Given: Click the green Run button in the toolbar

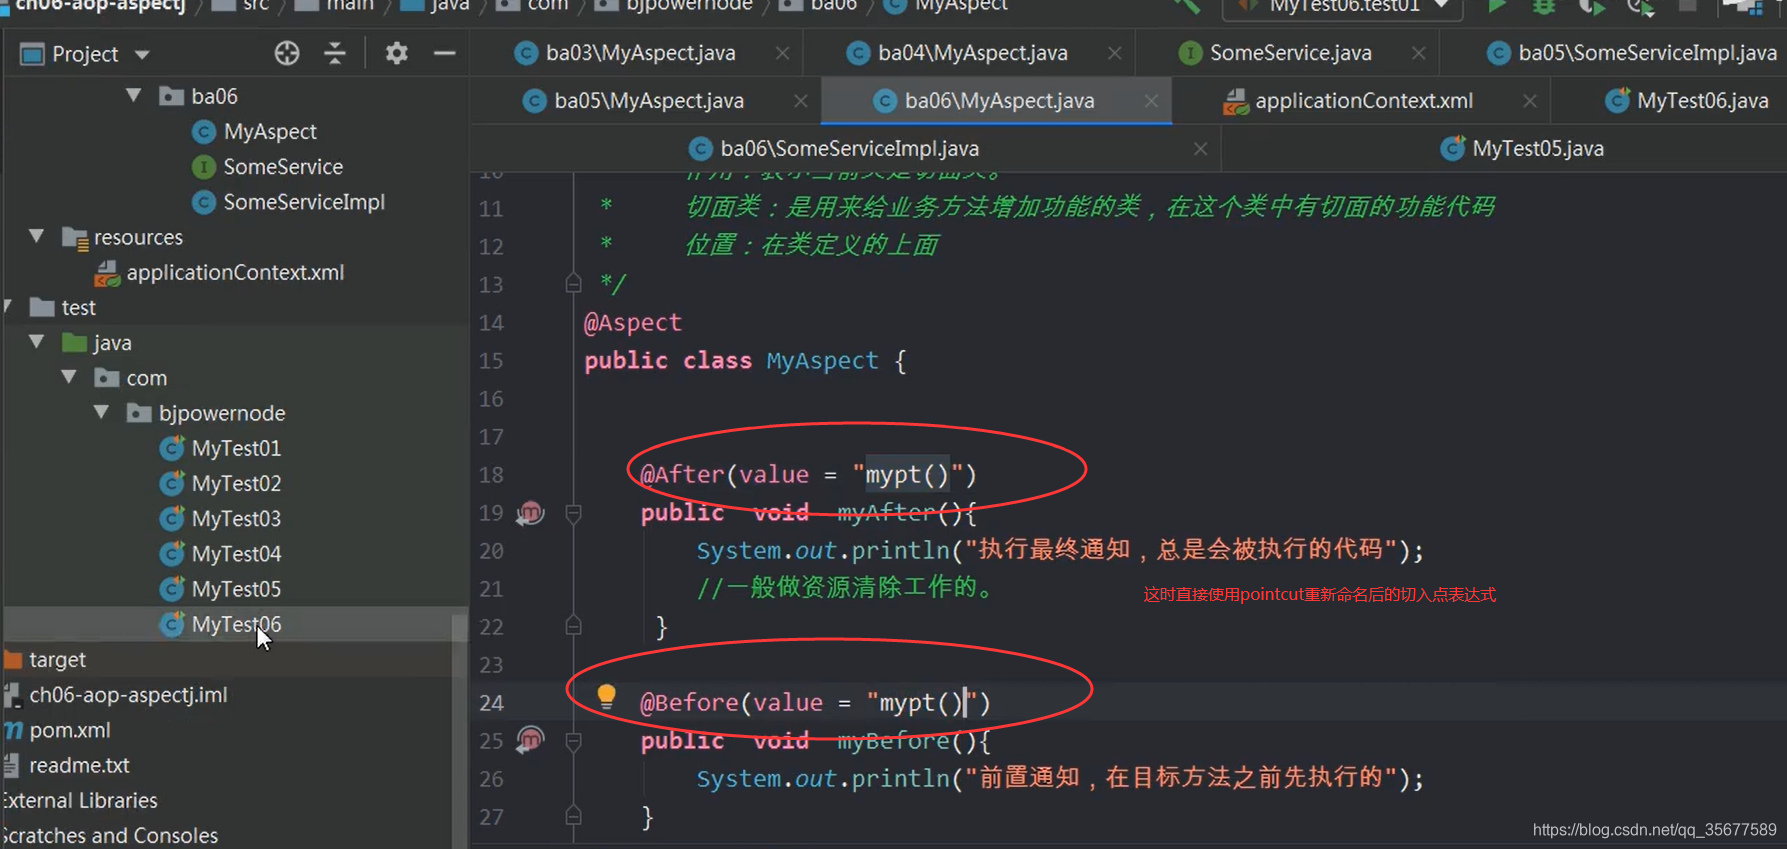Looking at the screenshot, I should coord(1496,6).
